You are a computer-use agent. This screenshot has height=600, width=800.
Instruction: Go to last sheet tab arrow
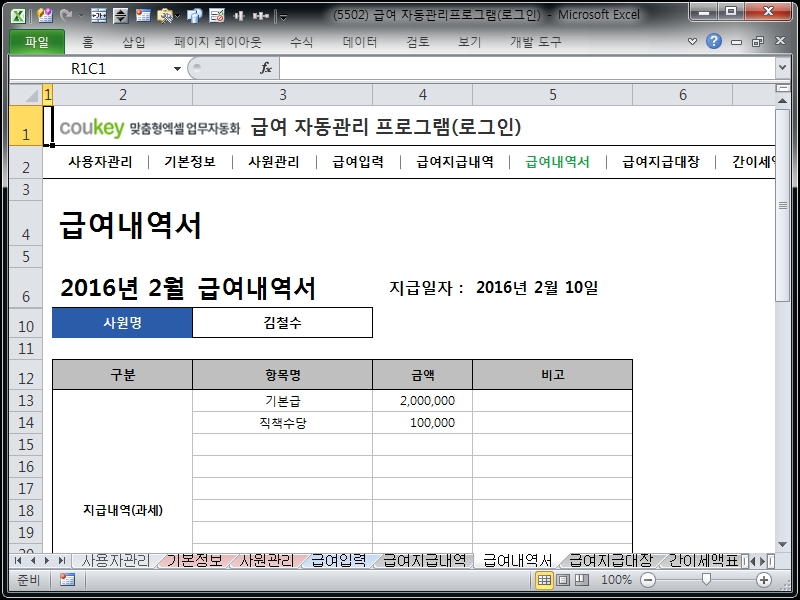(x=62, y=561)
